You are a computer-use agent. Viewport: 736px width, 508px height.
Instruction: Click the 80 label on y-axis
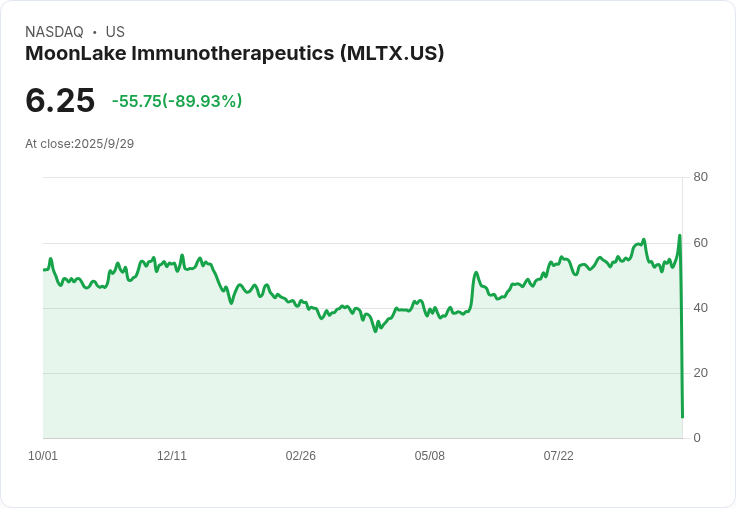[x=700, y=177]
